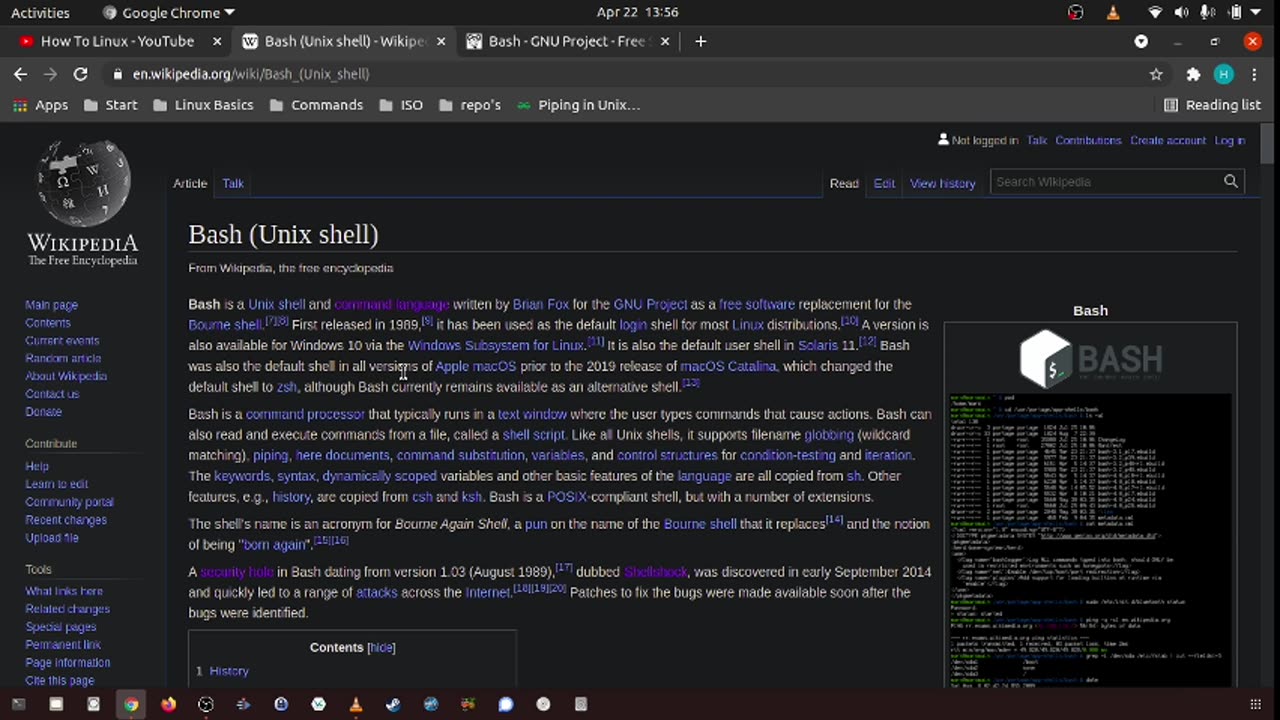Open the Linux Basics bookmarks folder
Image resolution: width=1280 pixels, height=720 pixels.
pyautogui.click(x=204, y=105)
